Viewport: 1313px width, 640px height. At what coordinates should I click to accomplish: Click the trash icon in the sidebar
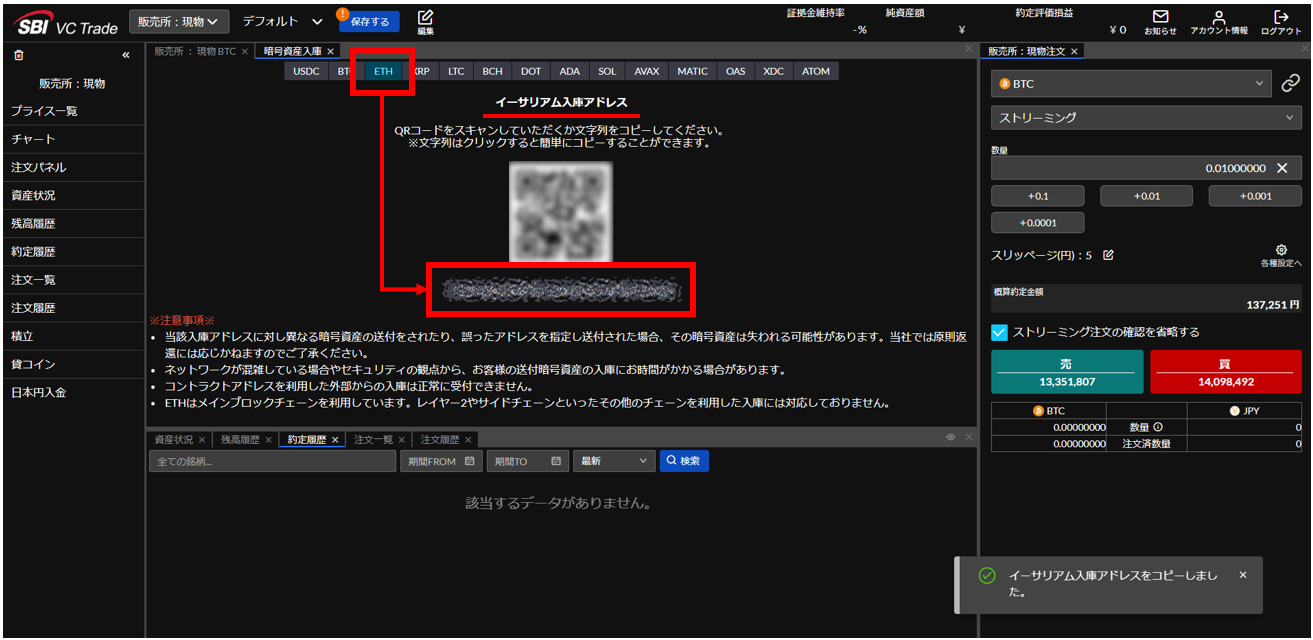18,55
